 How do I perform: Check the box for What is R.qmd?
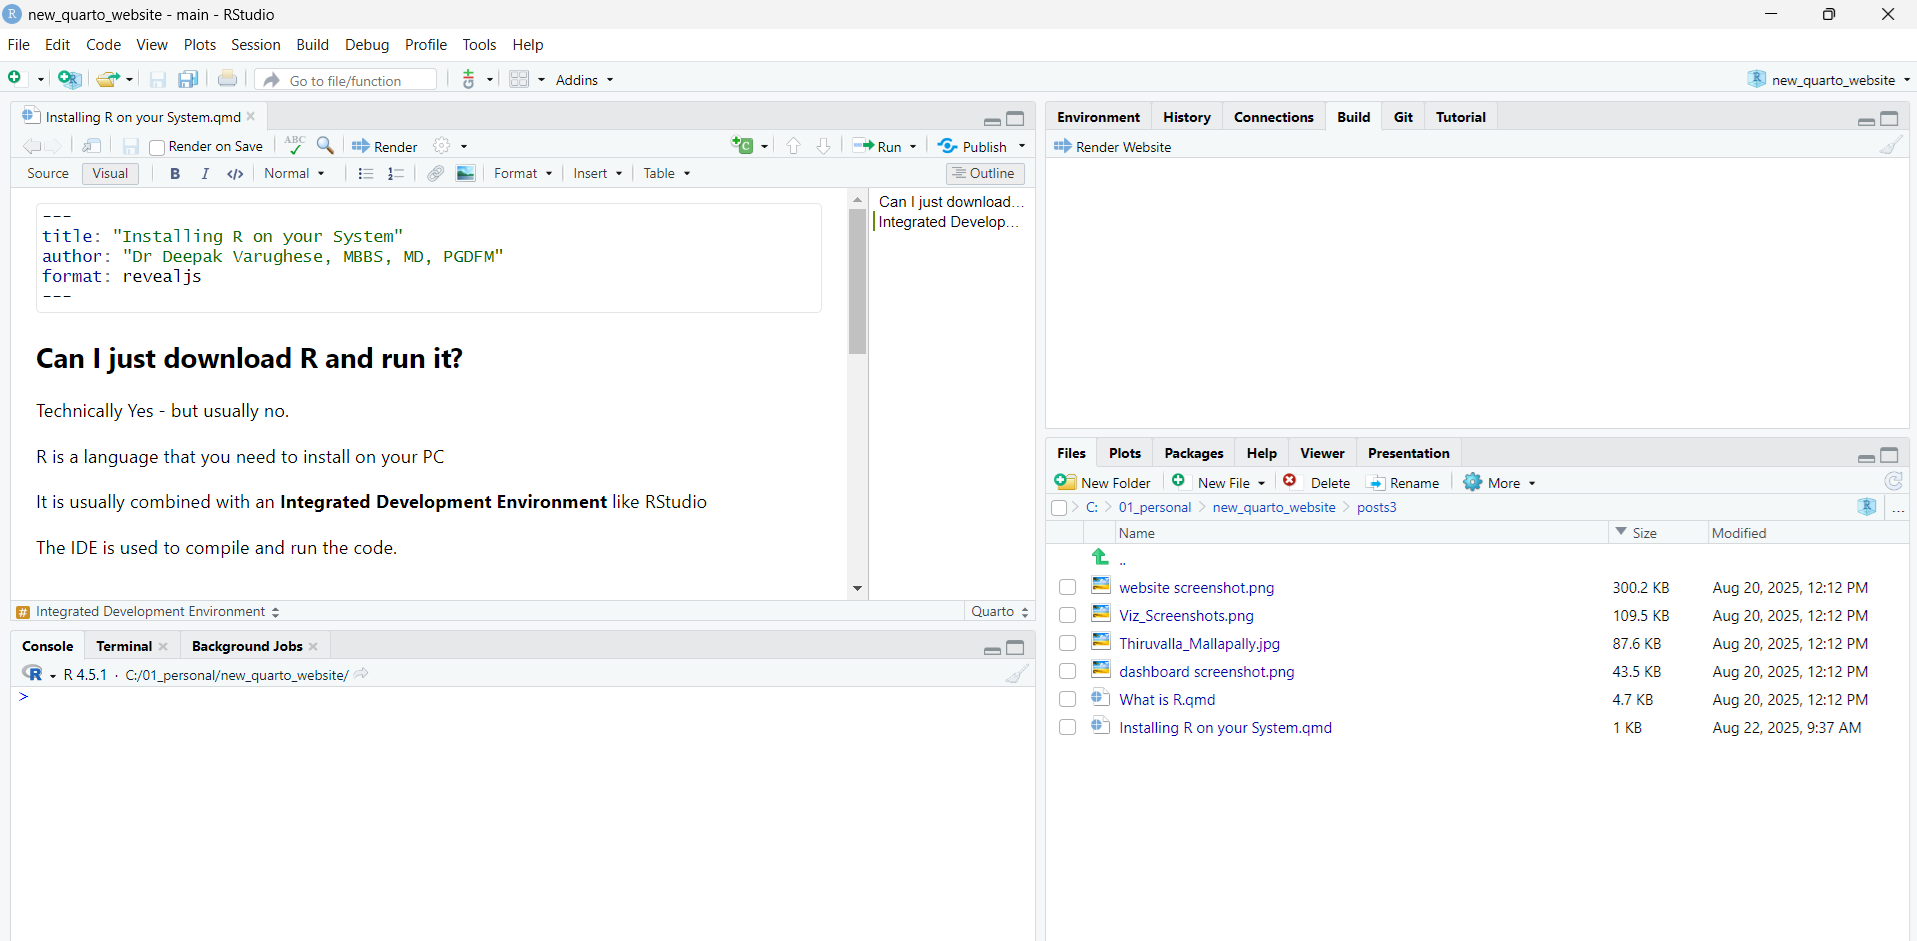pyautogui.click(x=1068, y=700)
